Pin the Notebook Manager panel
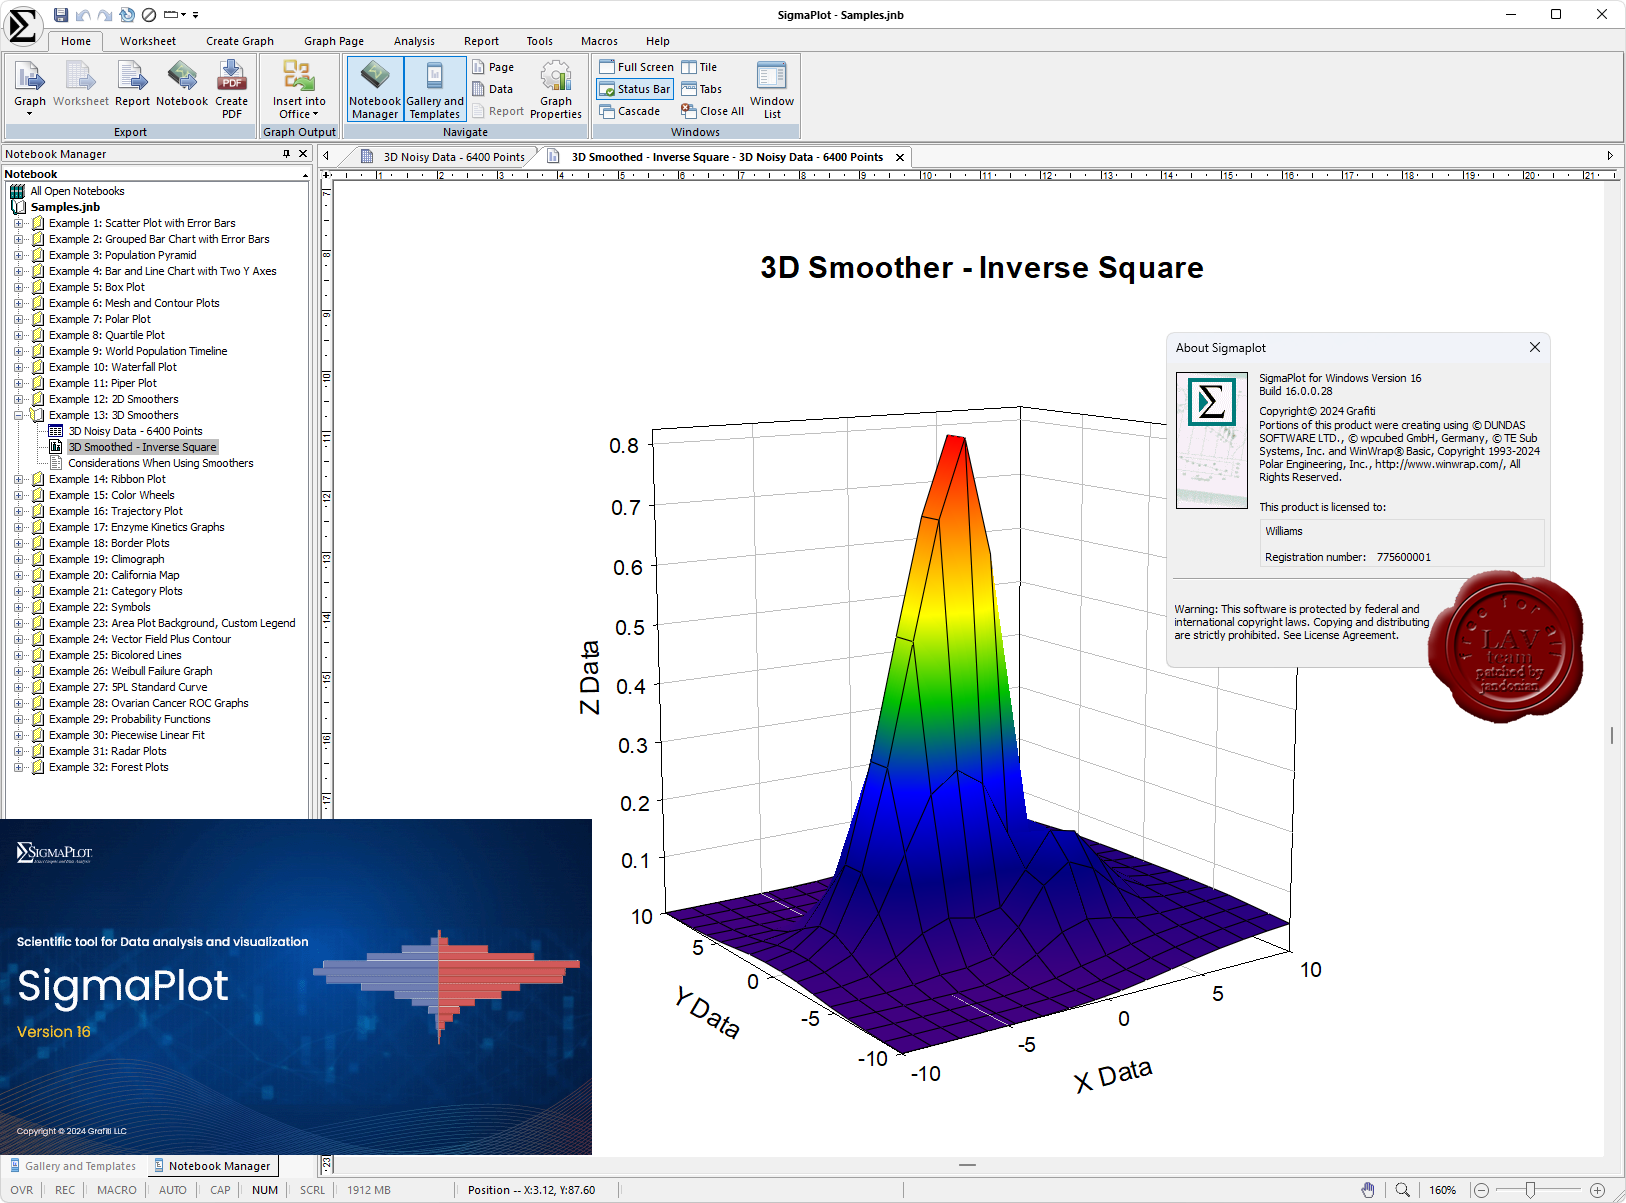The width and height of the screenshot is (1626, 1203). (286, 154)
